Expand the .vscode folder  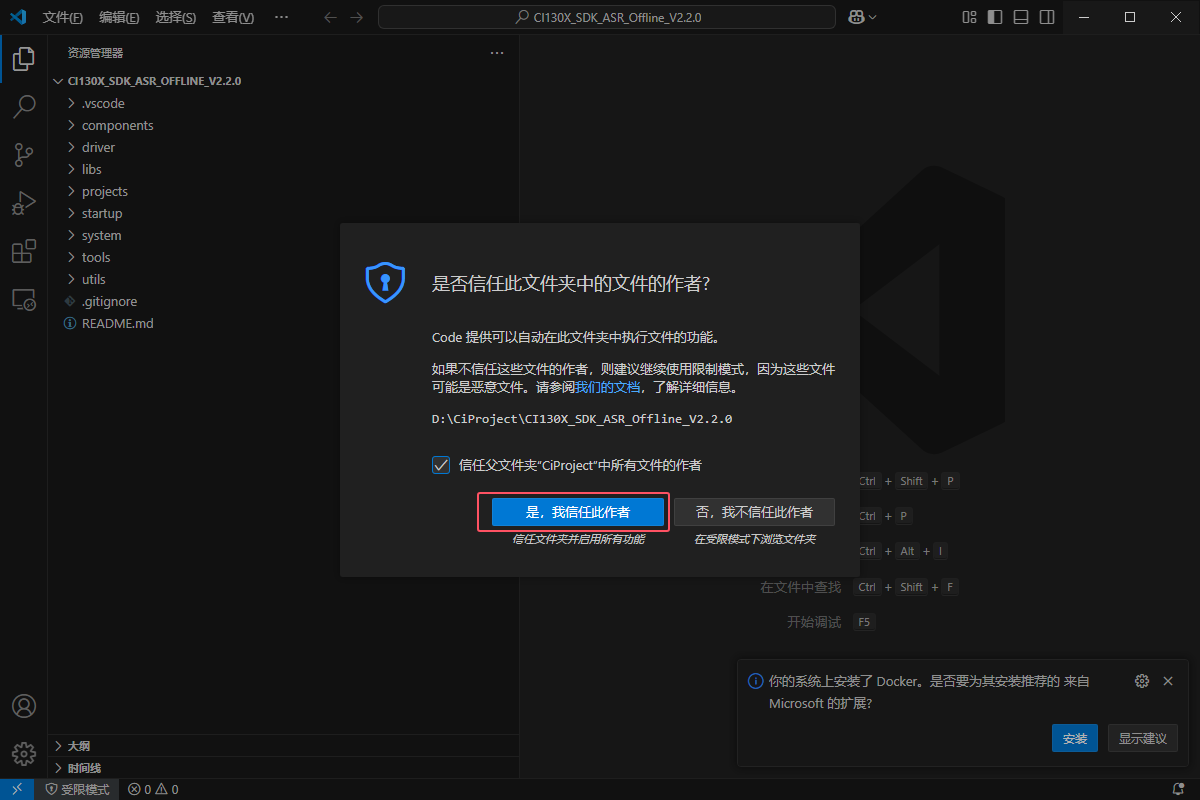click(285, 103)
